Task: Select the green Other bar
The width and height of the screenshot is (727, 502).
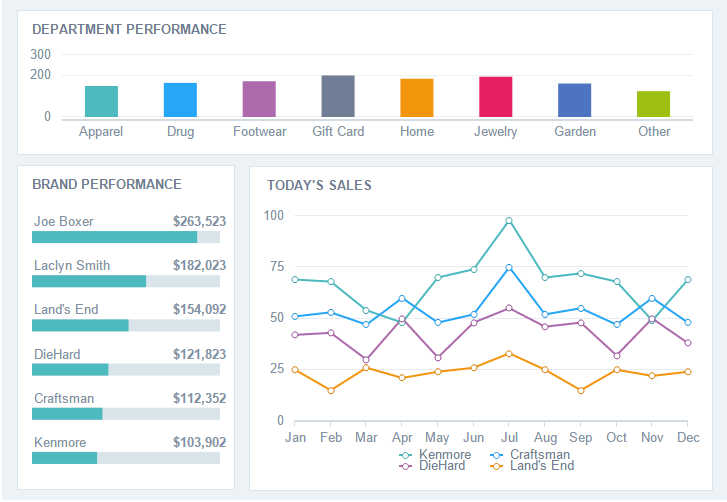Action: tap(653, 104)
